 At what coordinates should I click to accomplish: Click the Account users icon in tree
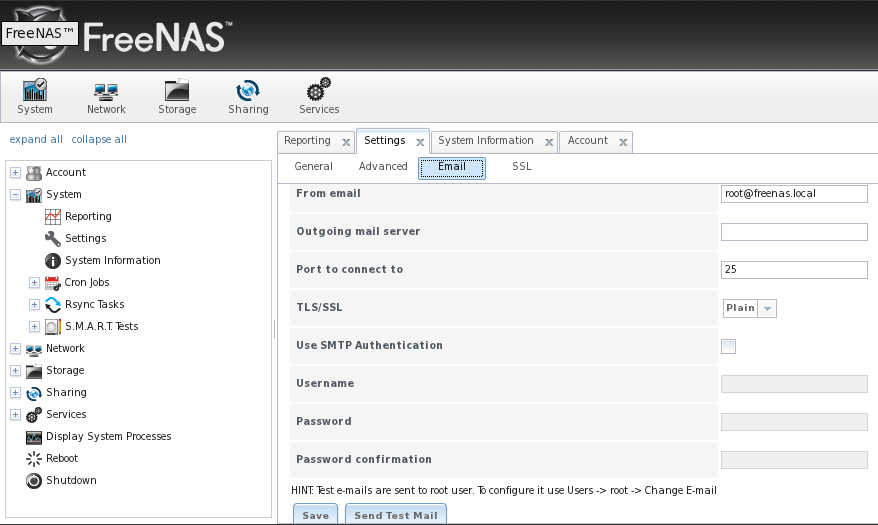(x=34, y=173)
